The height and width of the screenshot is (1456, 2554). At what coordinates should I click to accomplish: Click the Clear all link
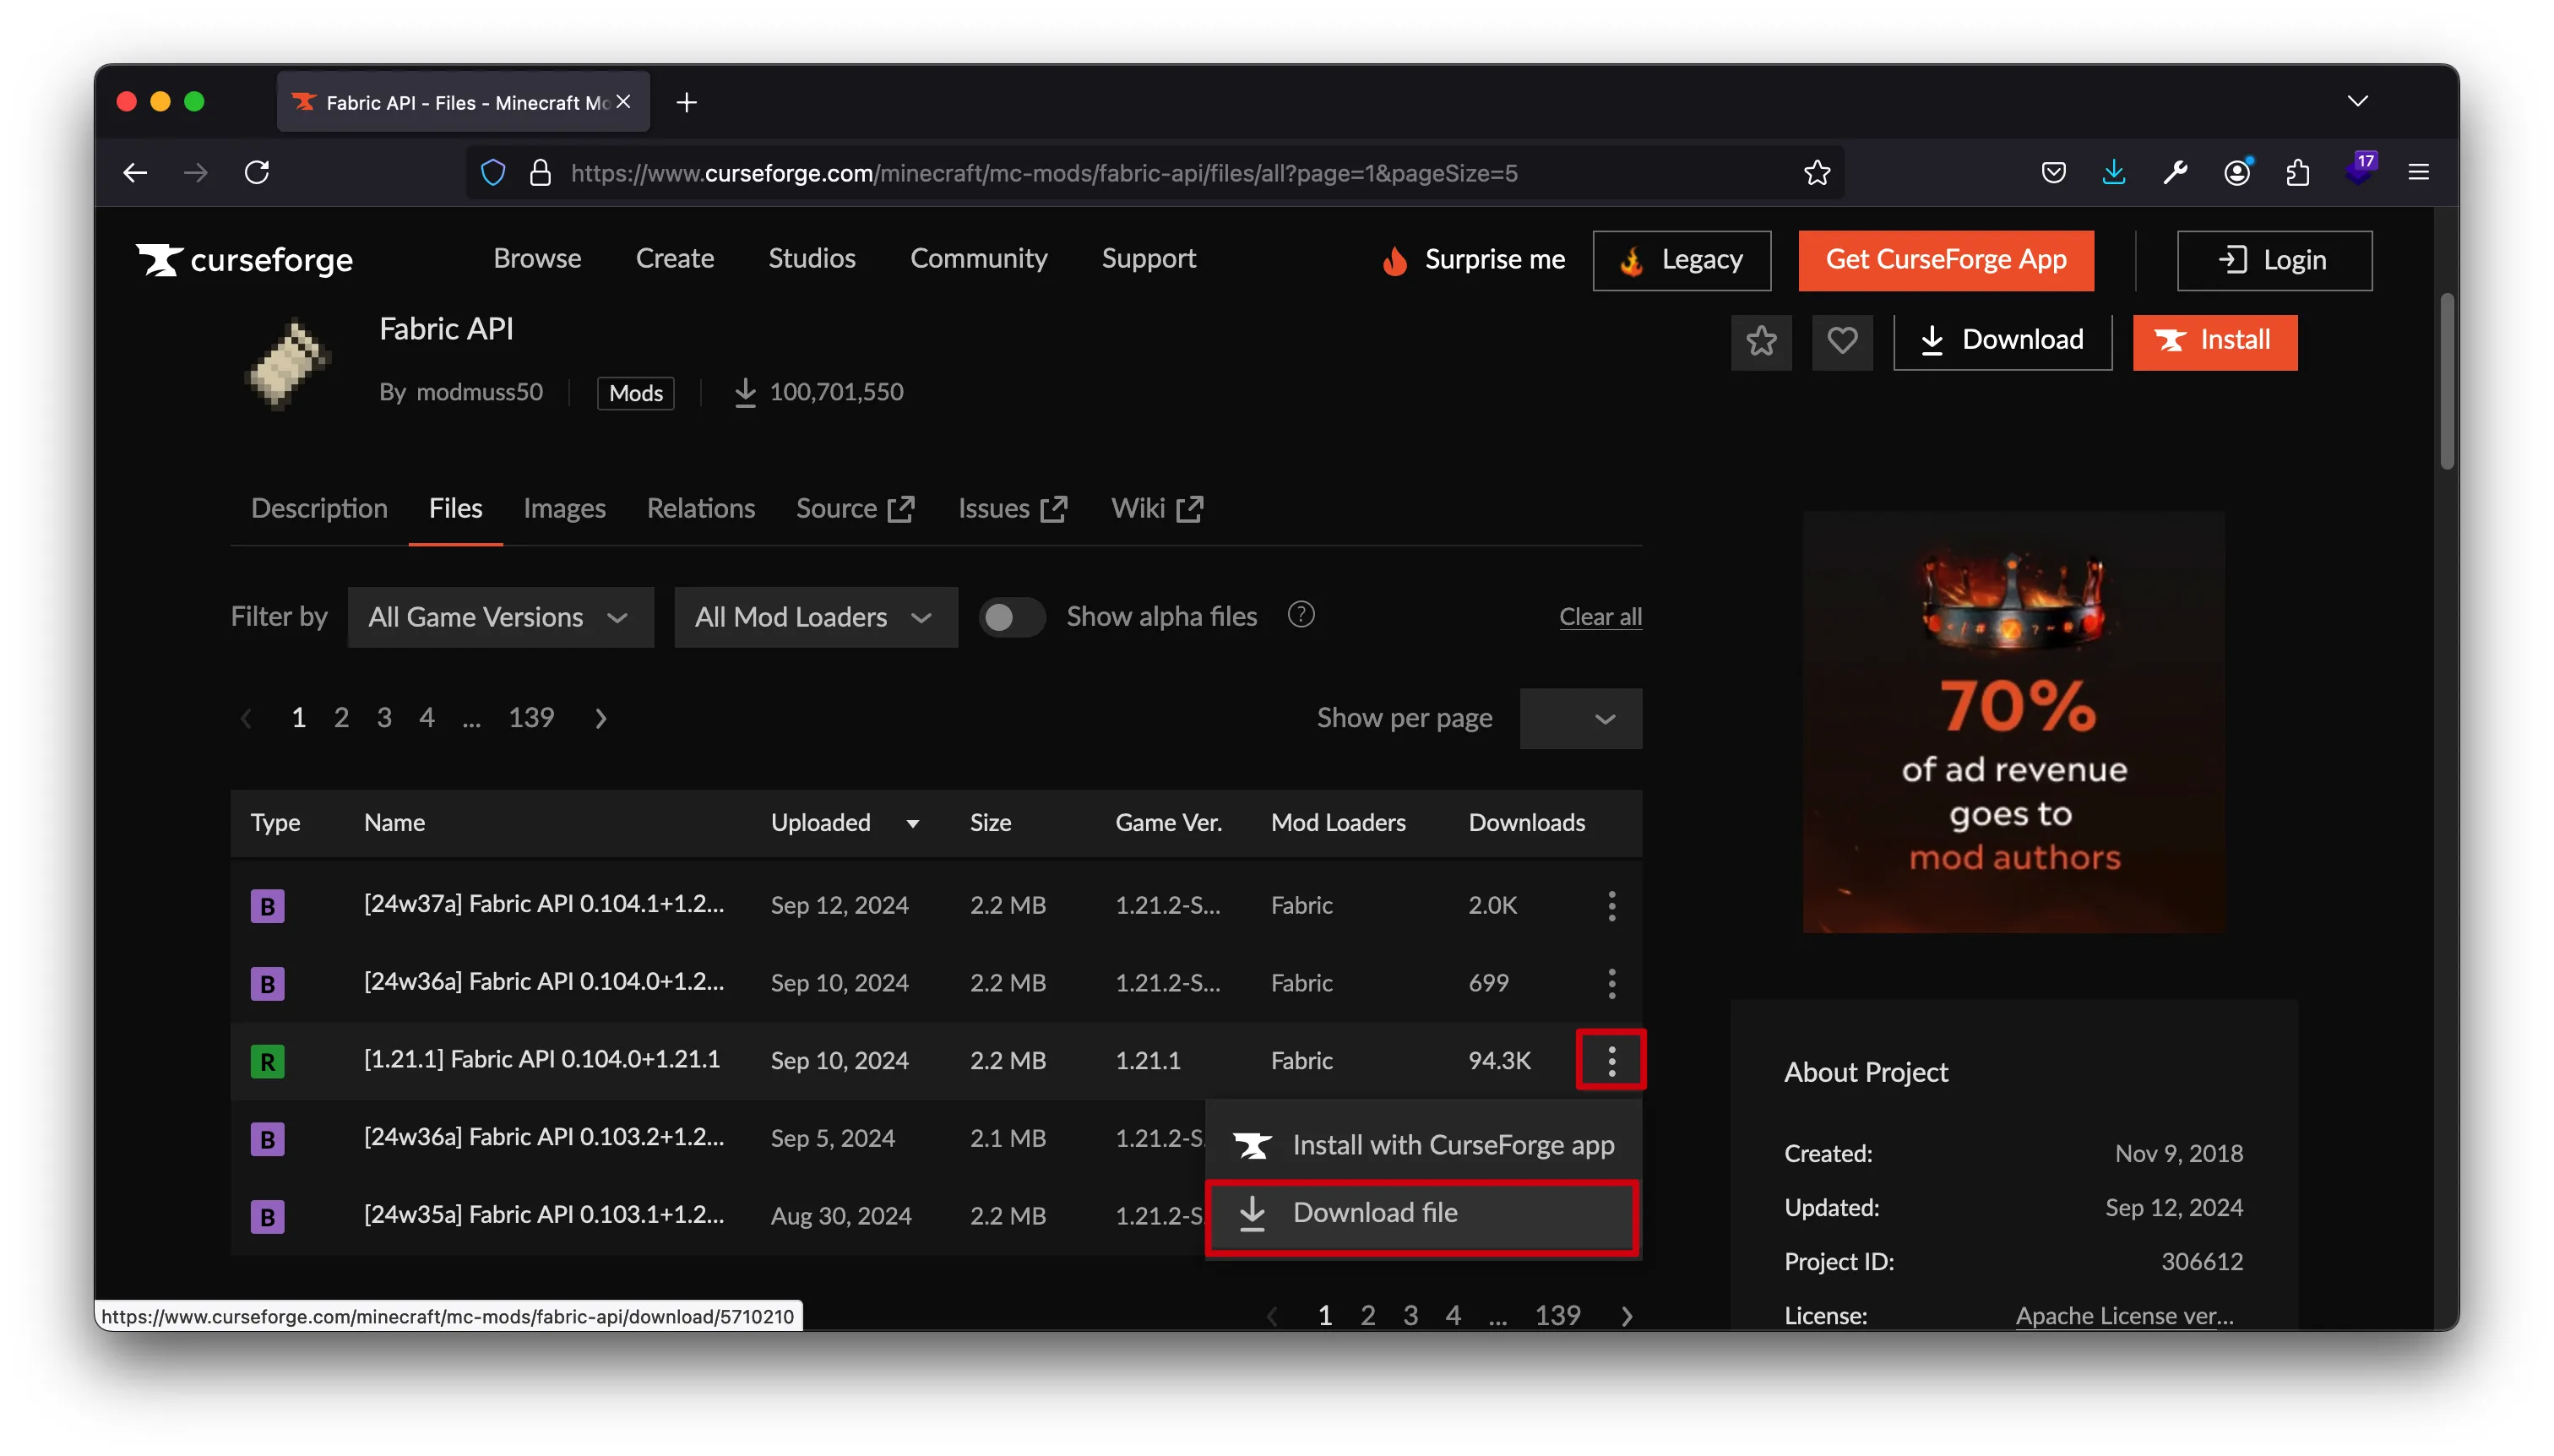(x=1599, y=617)
